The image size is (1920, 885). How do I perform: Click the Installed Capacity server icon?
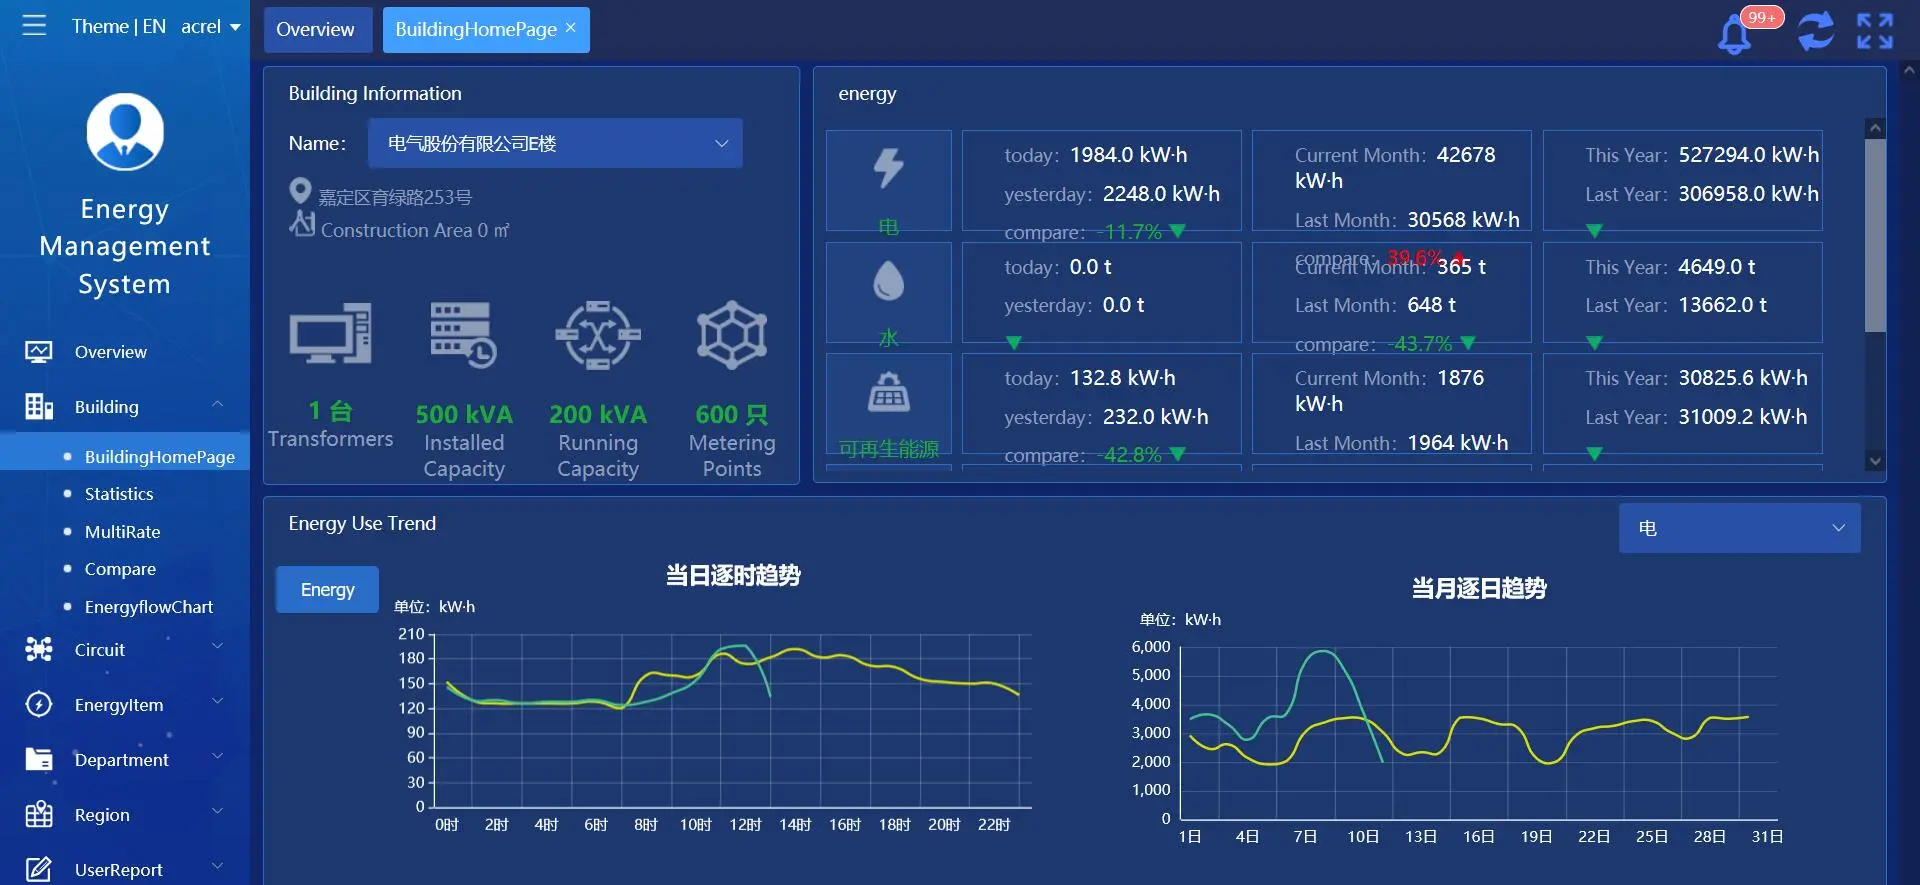(x=464, y=335)
